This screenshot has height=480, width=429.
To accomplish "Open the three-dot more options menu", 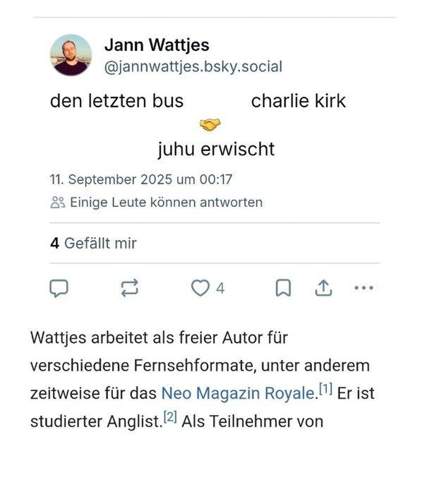I will click(364, 288).
